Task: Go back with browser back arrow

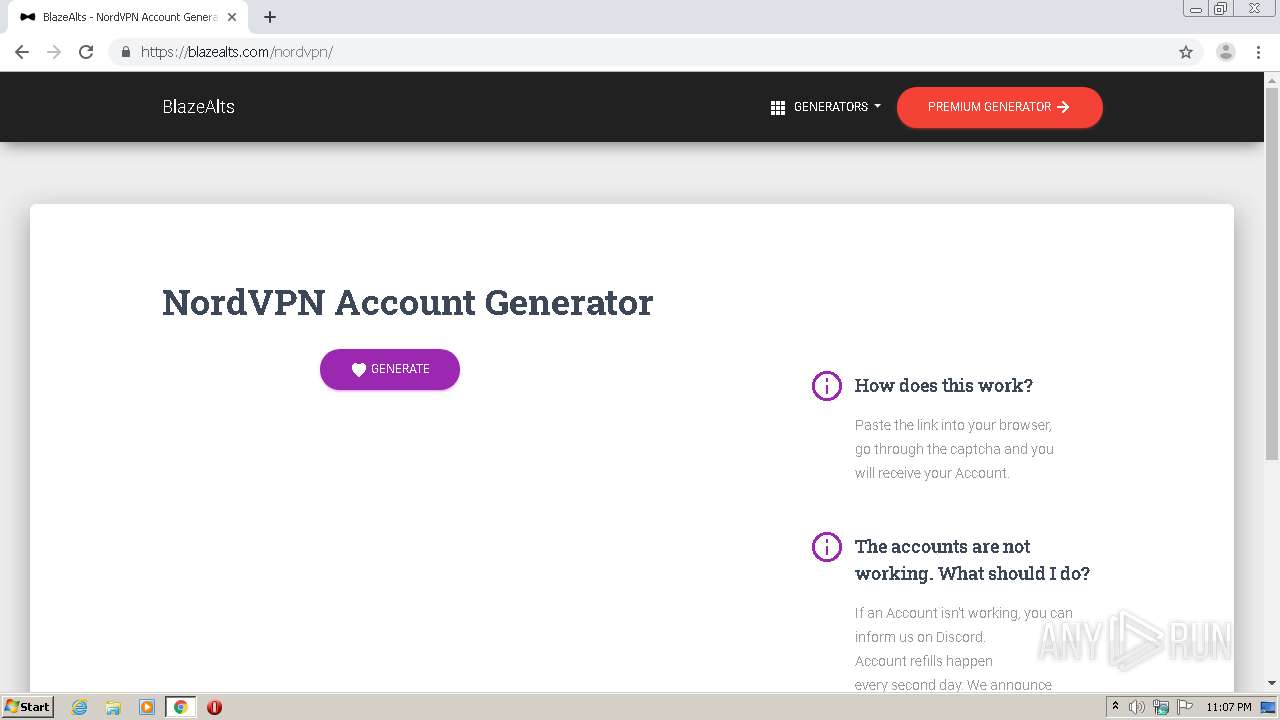Action: click(22, 52)
